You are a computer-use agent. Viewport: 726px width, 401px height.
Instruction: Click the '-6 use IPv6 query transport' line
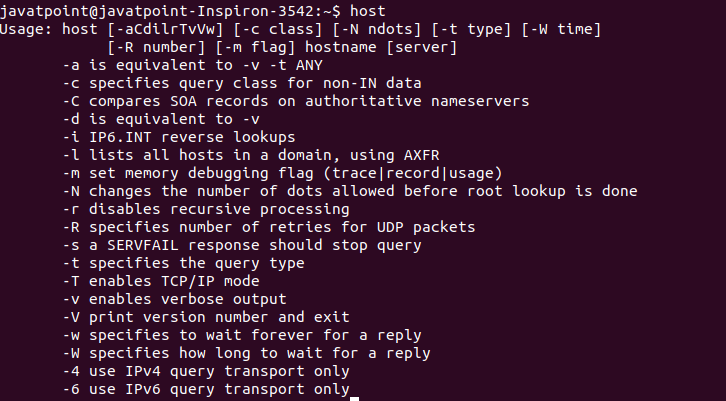pyautogui.click(x=206, y=389)
